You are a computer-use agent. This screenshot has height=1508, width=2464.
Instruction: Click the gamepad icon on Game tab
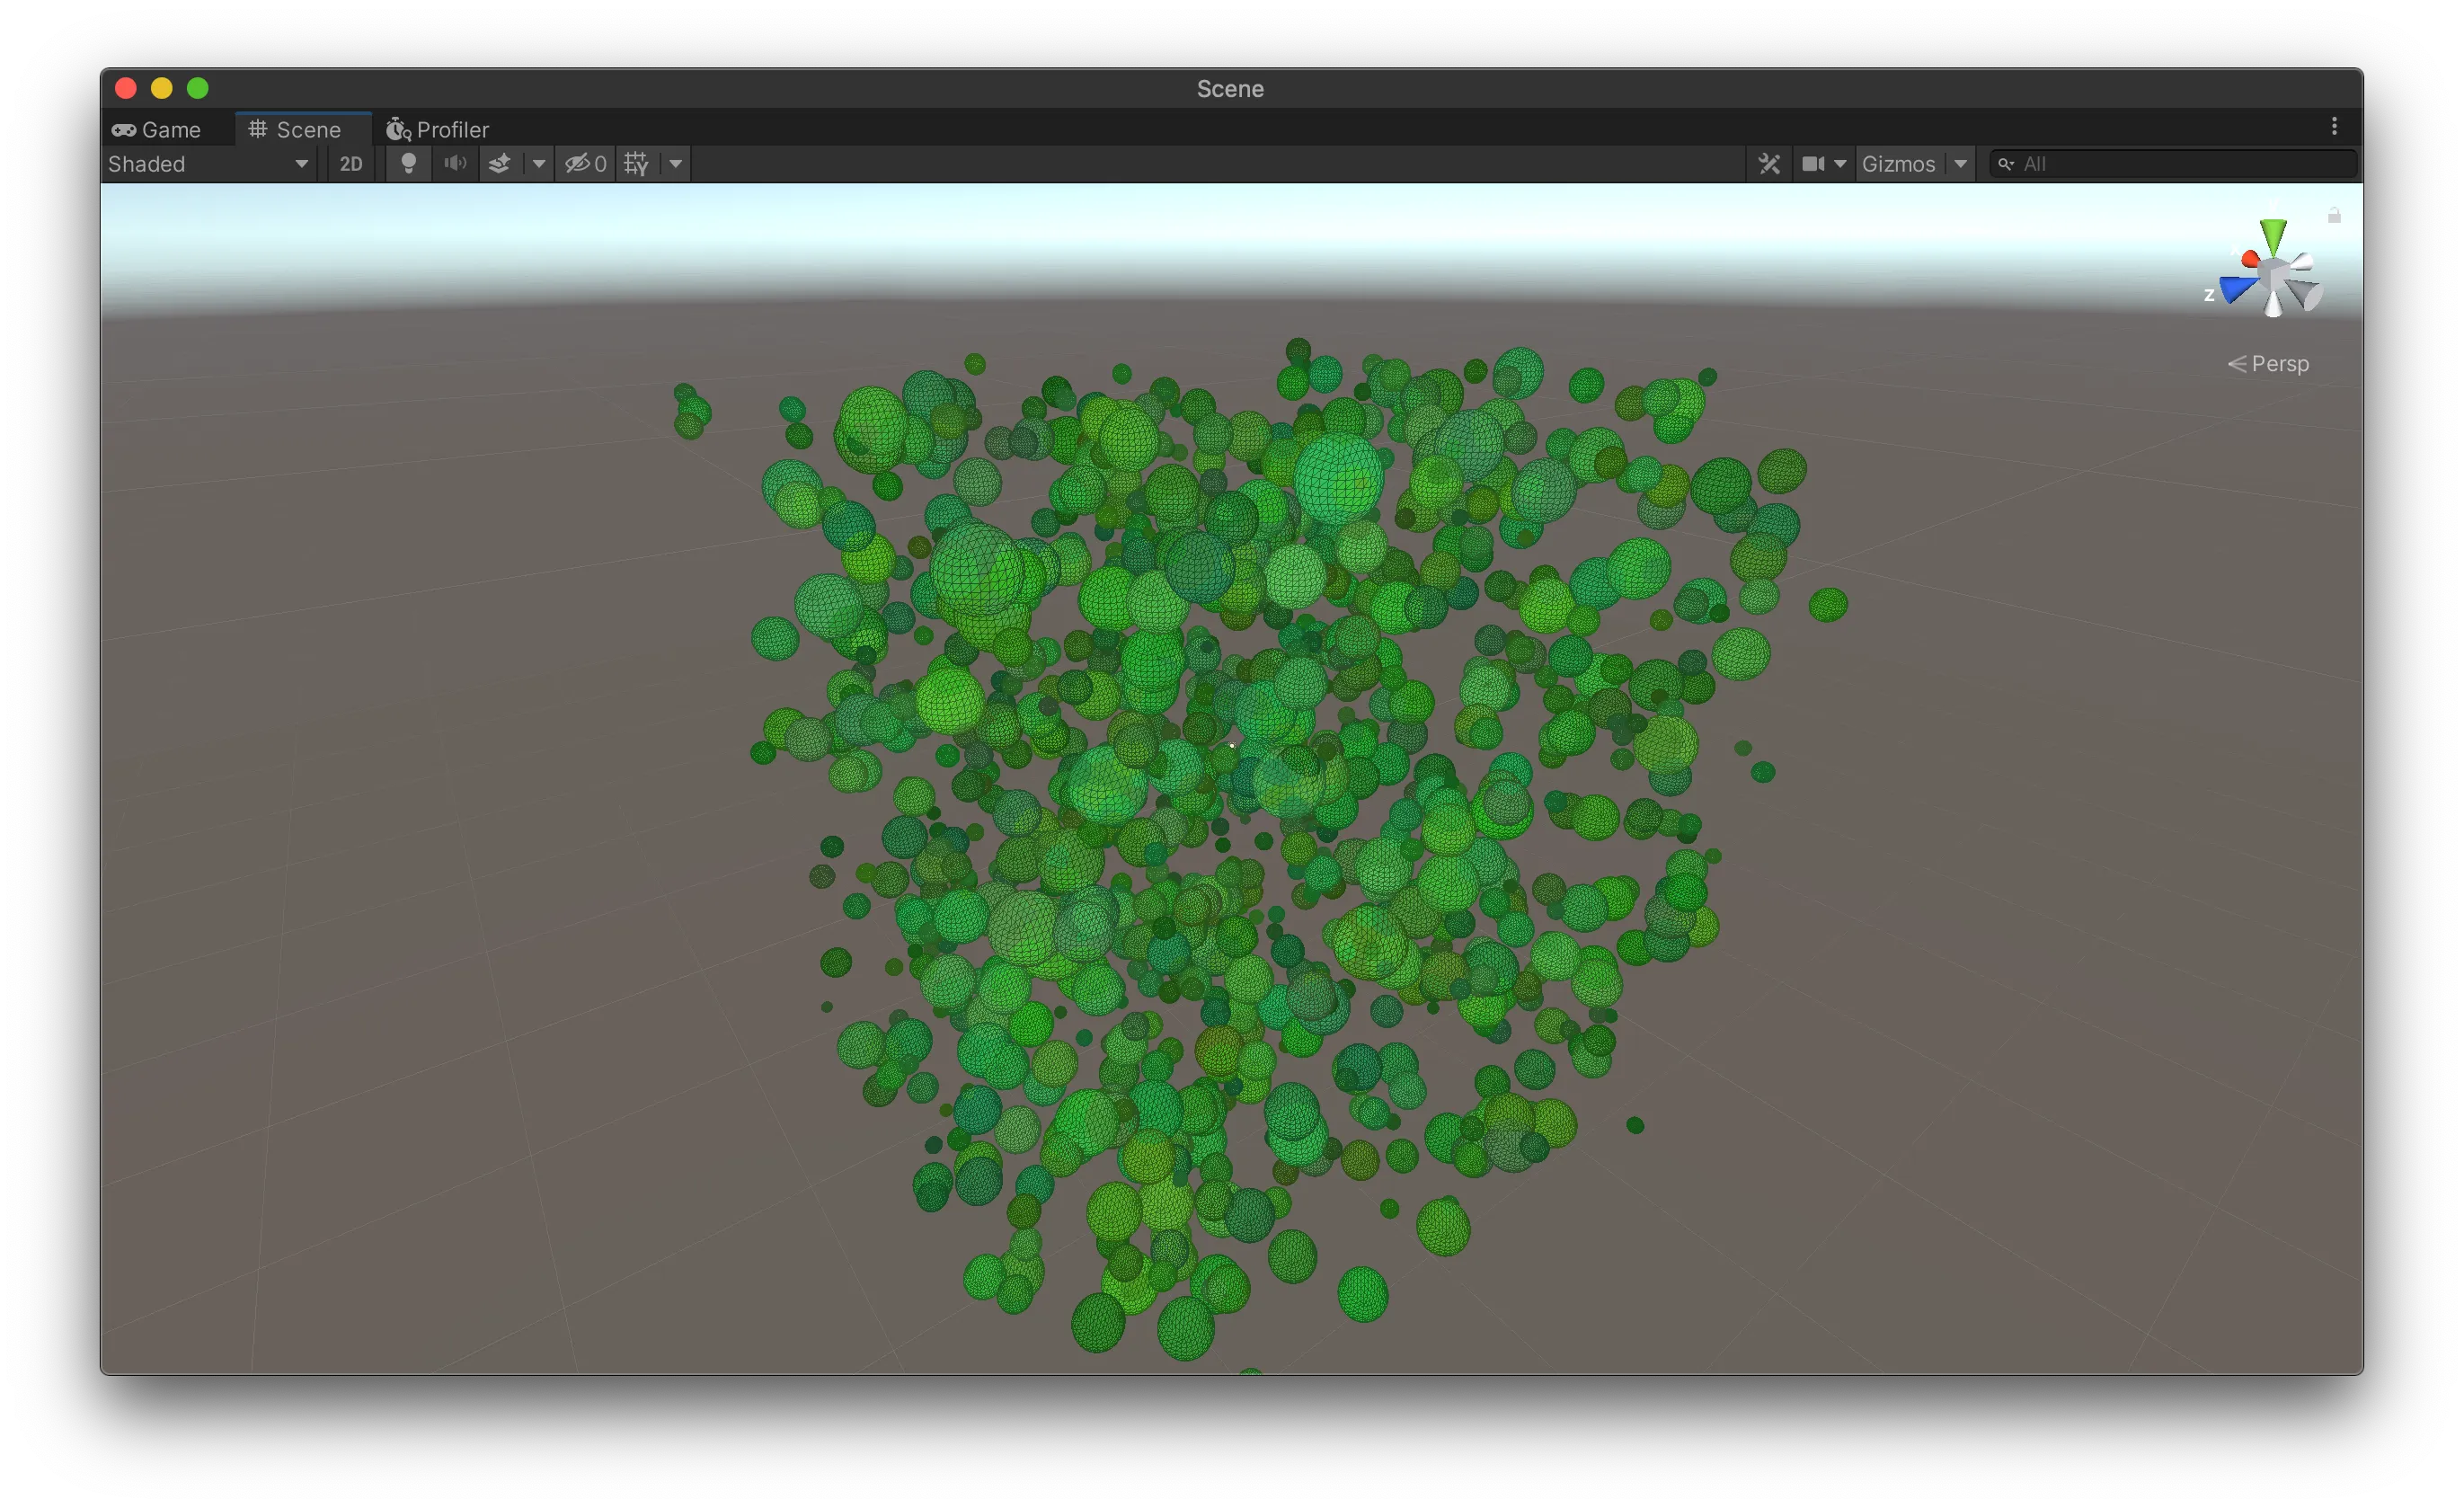(124, 130)
